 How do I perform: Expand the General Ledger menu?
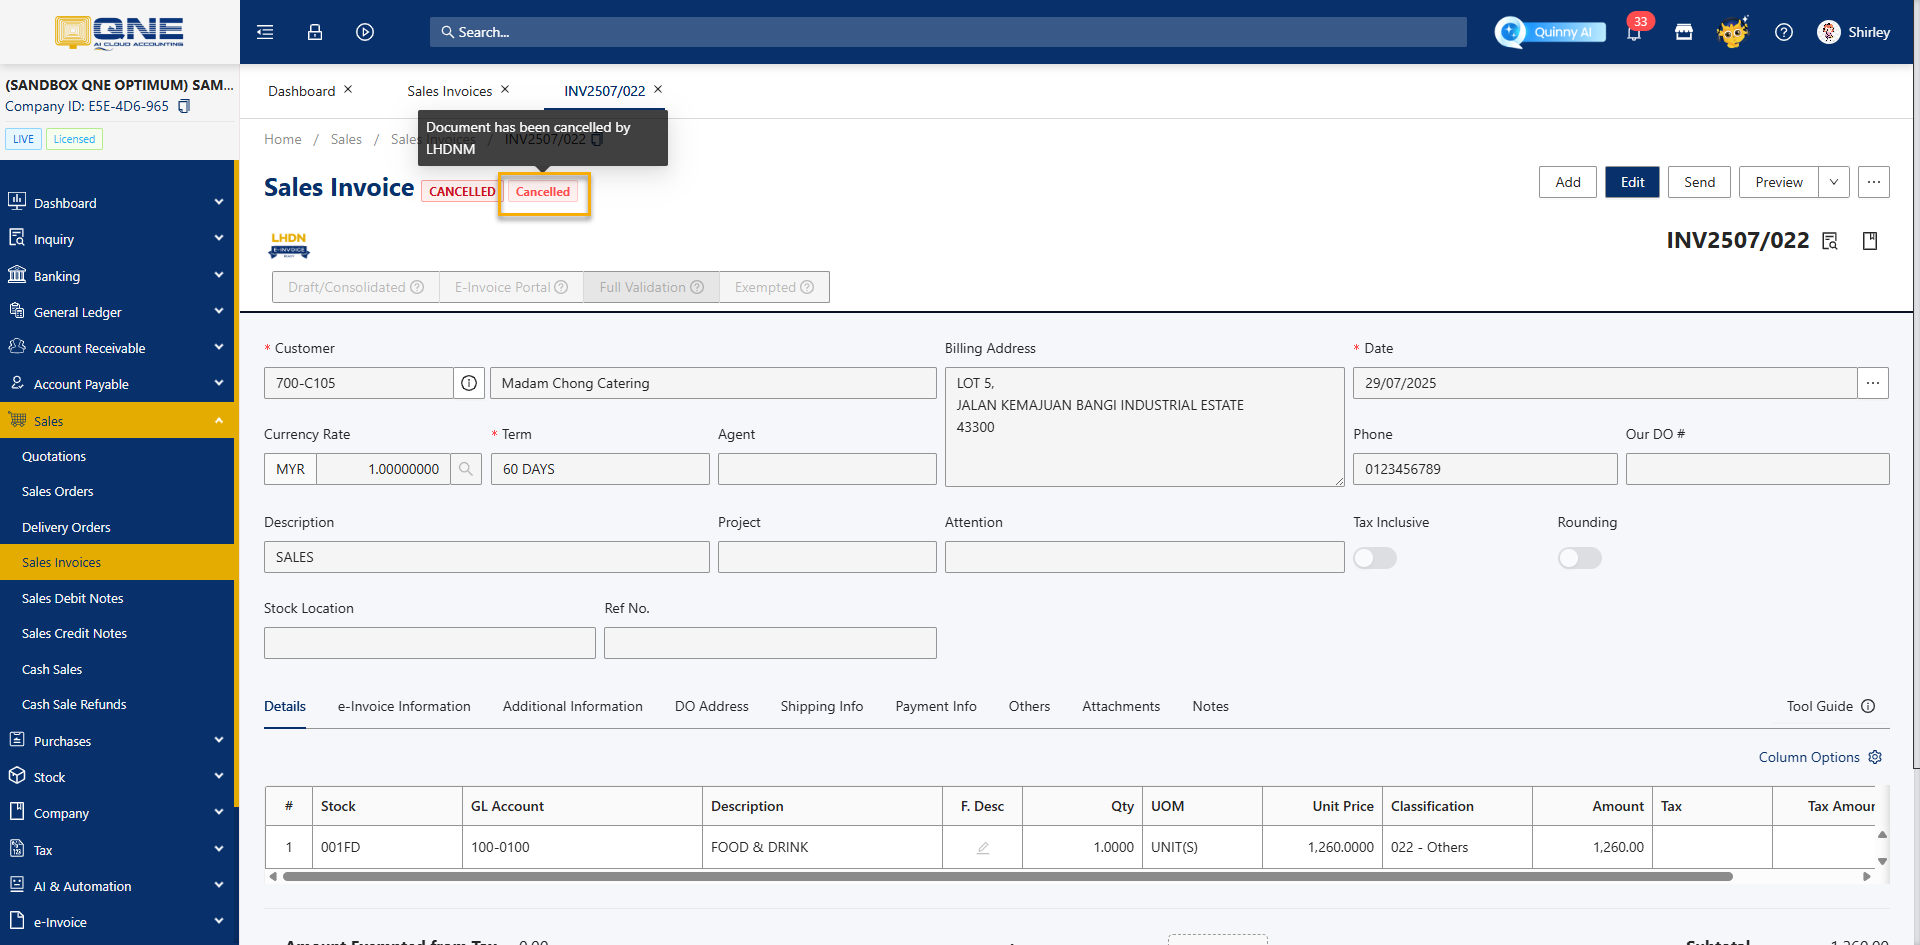click(x=117, y=312)
